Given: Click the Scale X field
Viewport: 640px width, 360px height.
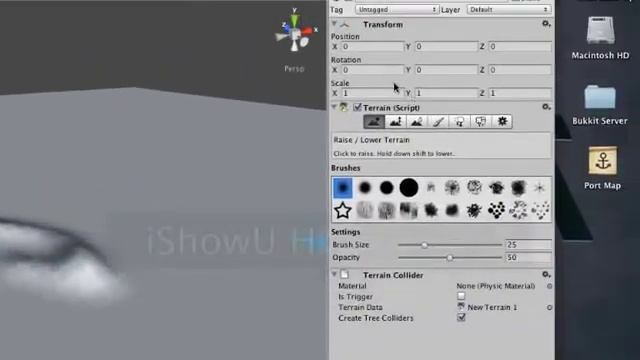Looking at the screenshot, I should 372,93.
